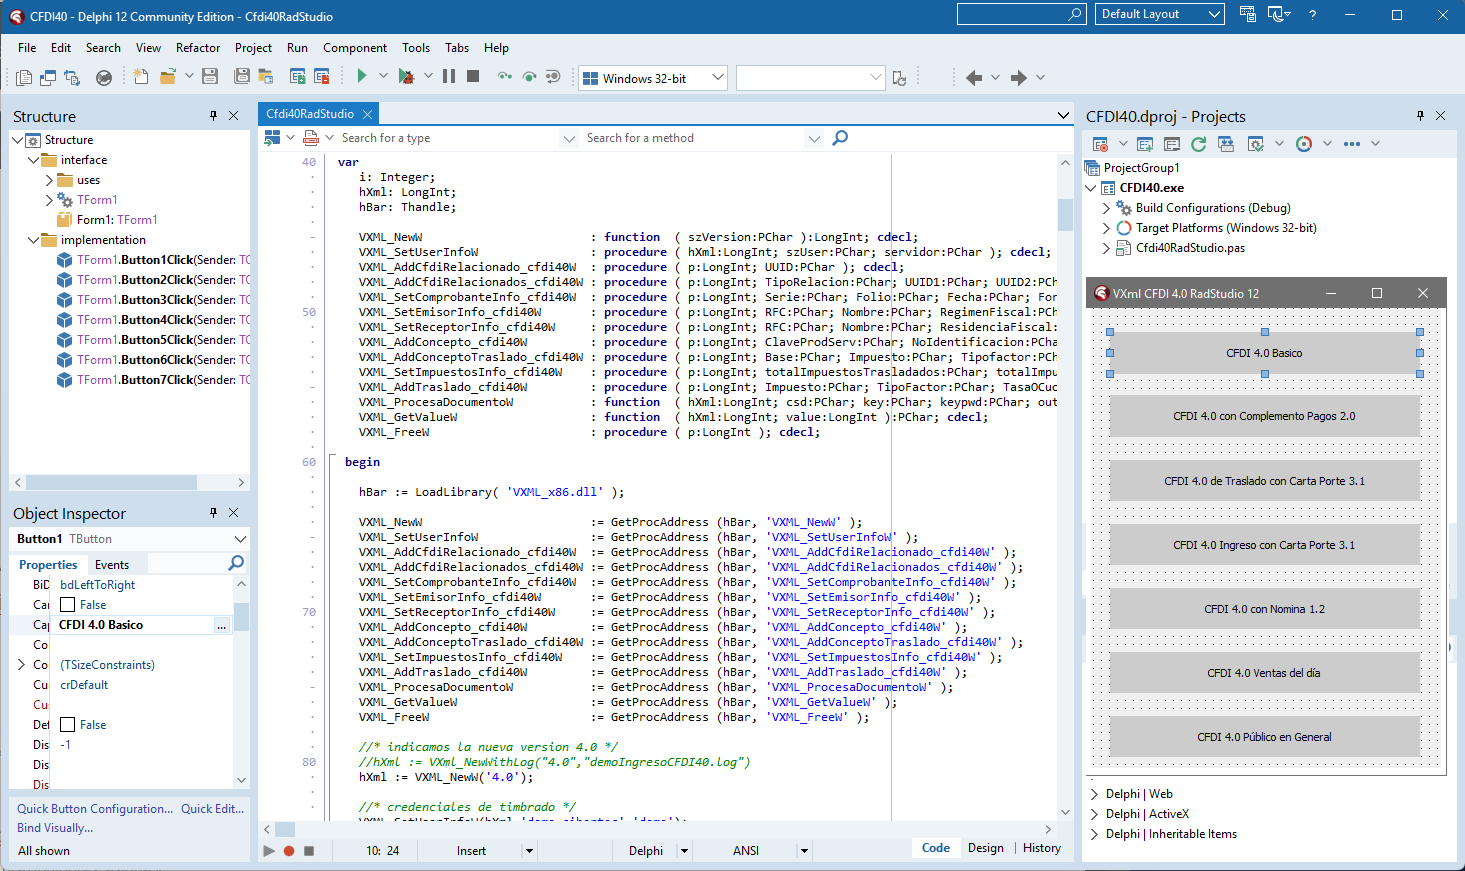The image size is (1465, 871).
Task: Expand Target Platforms in Projects tree
Action: pos(1106,228)
